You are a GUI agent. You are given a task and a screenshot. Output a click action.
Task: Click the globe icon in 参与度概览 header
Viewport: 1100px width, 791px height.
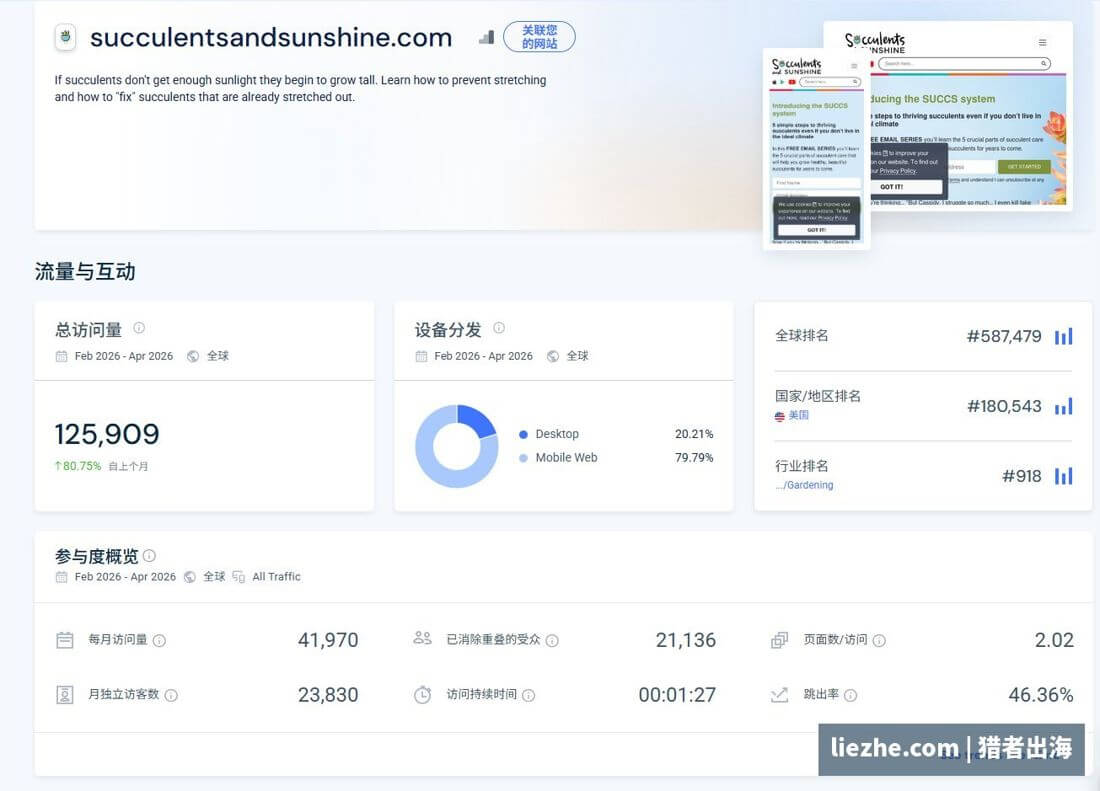click(189, 577)
